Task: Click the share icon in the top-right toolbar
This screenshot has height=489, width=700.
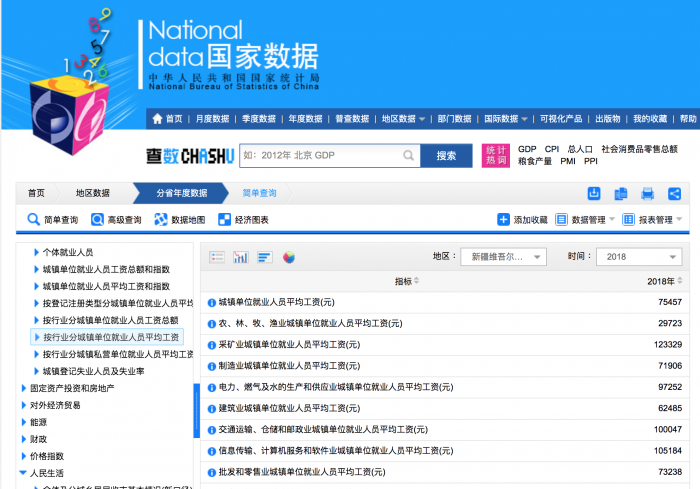Action: [x=674, y=193]
